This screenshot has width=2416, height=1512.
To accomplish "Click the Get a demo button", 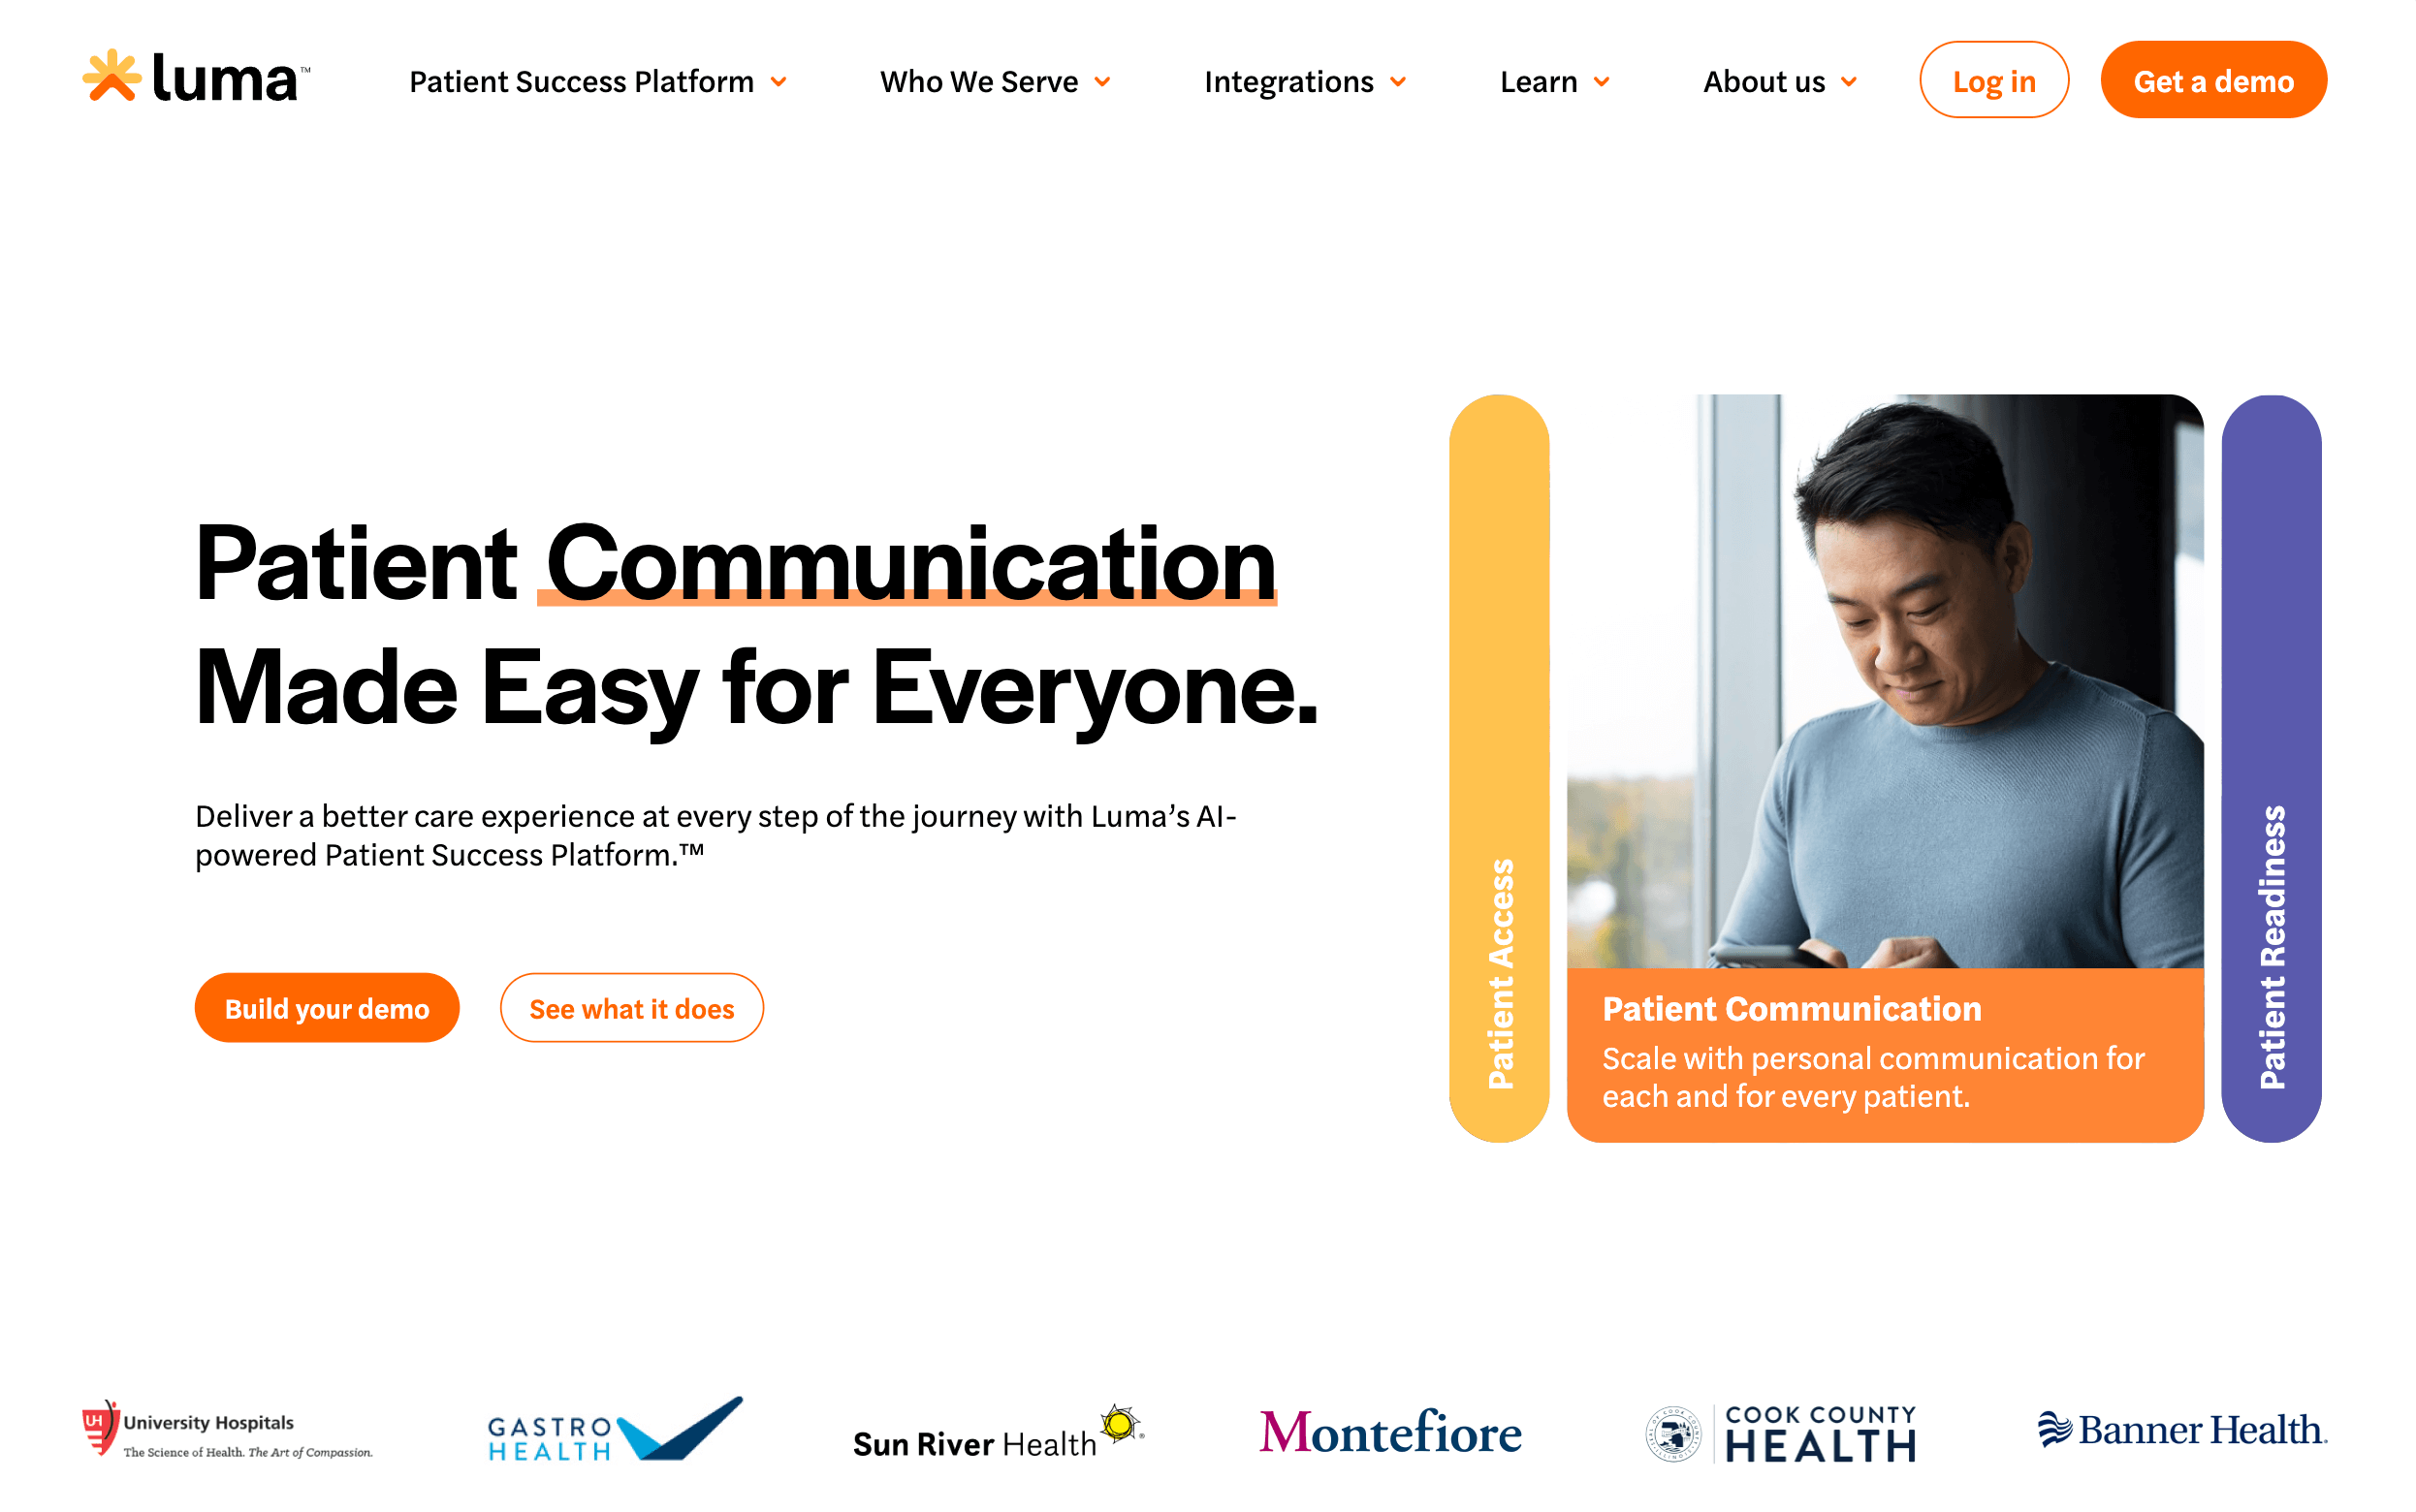I will tap(2214, 80).
